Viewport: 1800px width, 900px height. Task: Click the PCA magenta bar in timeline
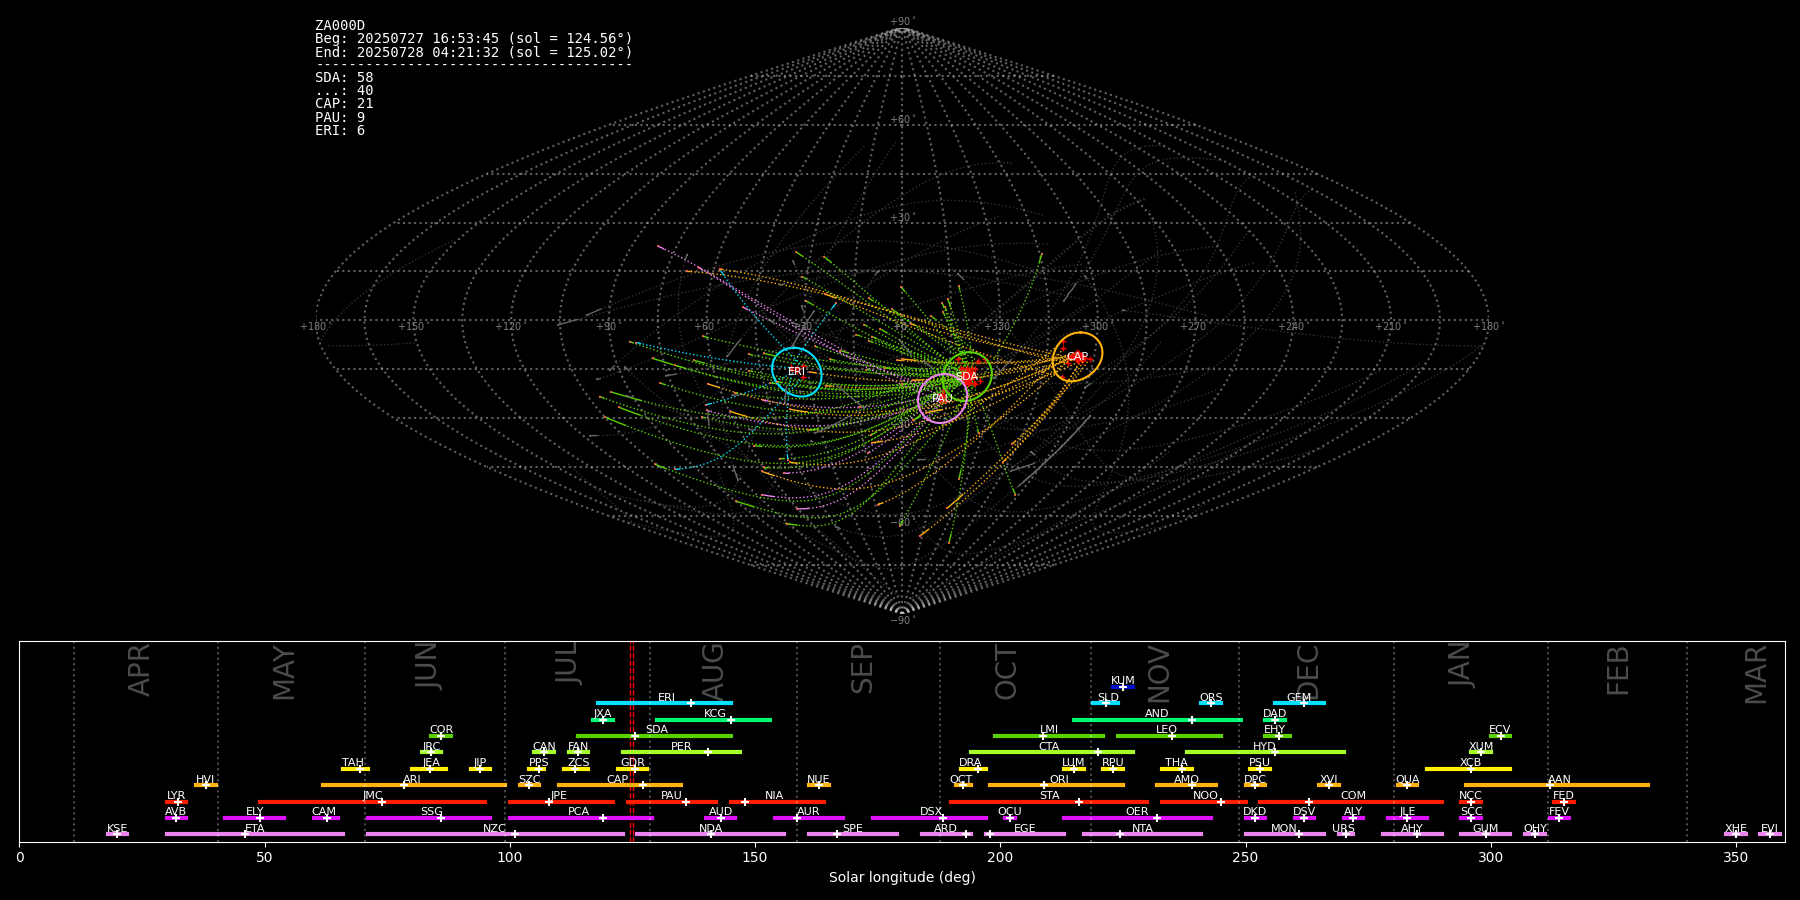point(580,818)
